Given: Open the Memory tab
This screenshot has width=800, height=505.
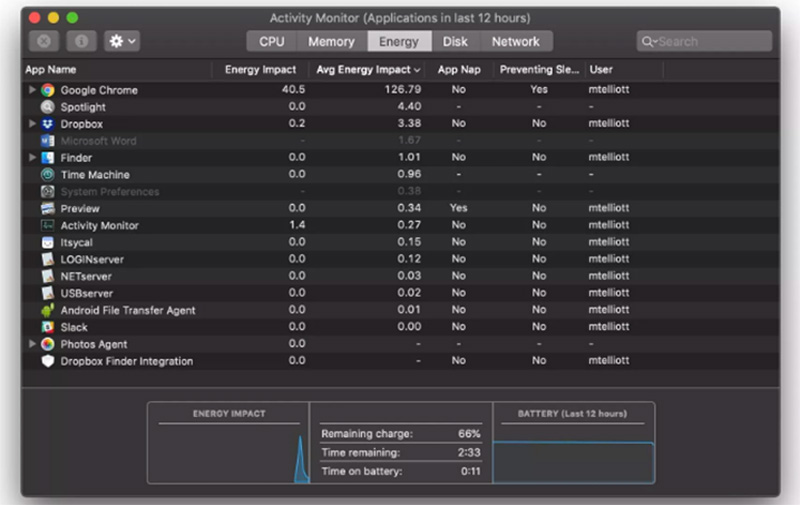Looking at the screenshot, I should tap(331, 42).
